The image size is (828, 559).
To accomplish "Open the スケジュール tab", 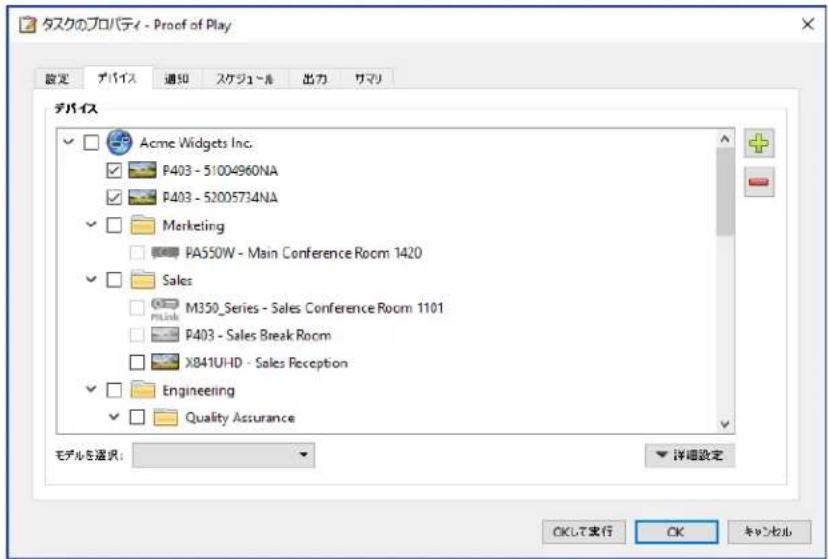I will click(245, 79).
